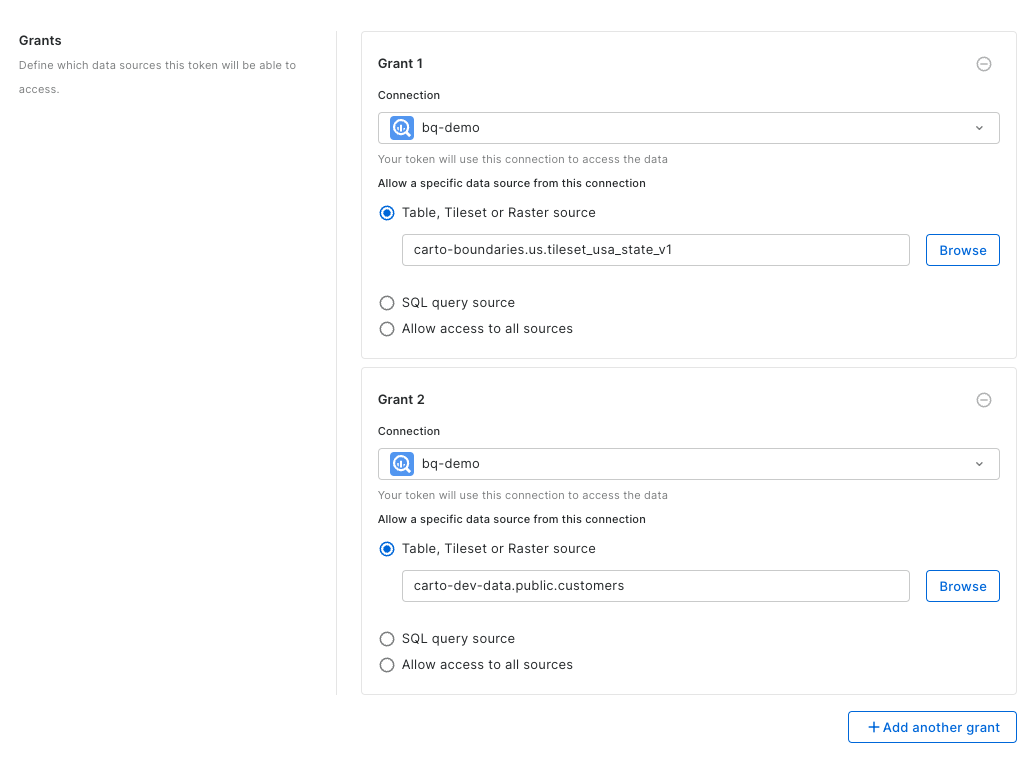1036x763 pixels.
Task: Open the bq-demo connection selector in Grant 2
Action: [688, 464]
